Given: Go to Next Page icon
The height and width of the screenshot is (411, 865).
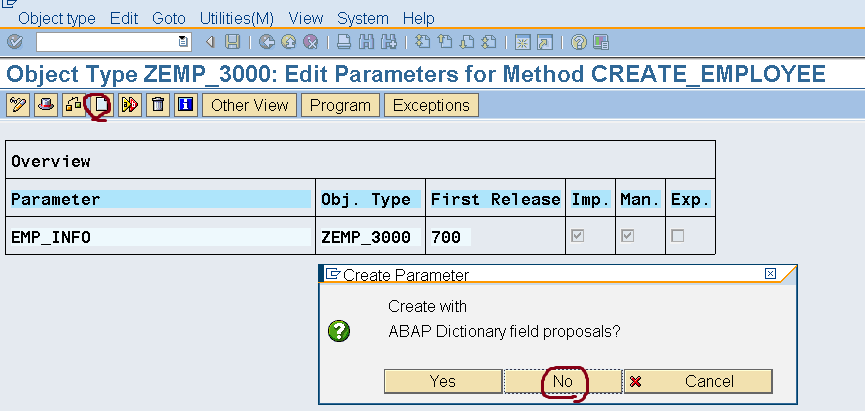Looking at the screenshot, I should click(x=467, y=42).
